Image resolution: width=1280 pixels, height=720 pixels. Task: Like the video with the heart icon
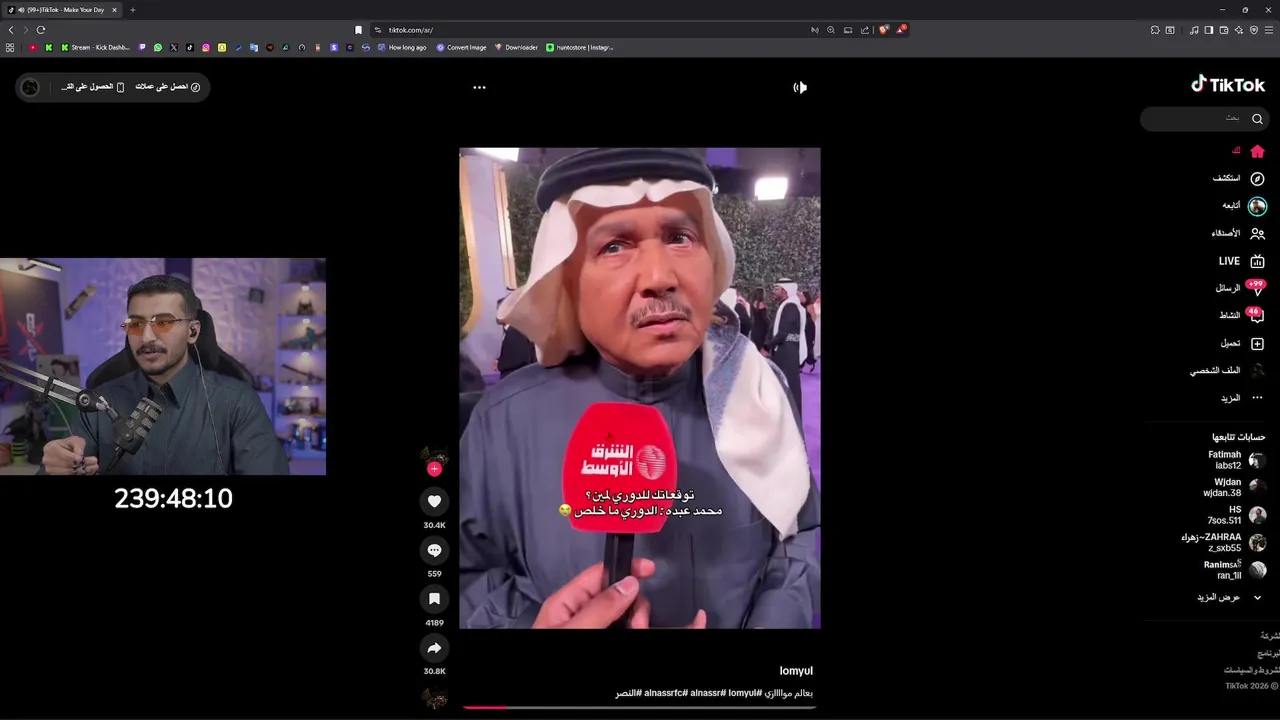click(x=434, y=501)
